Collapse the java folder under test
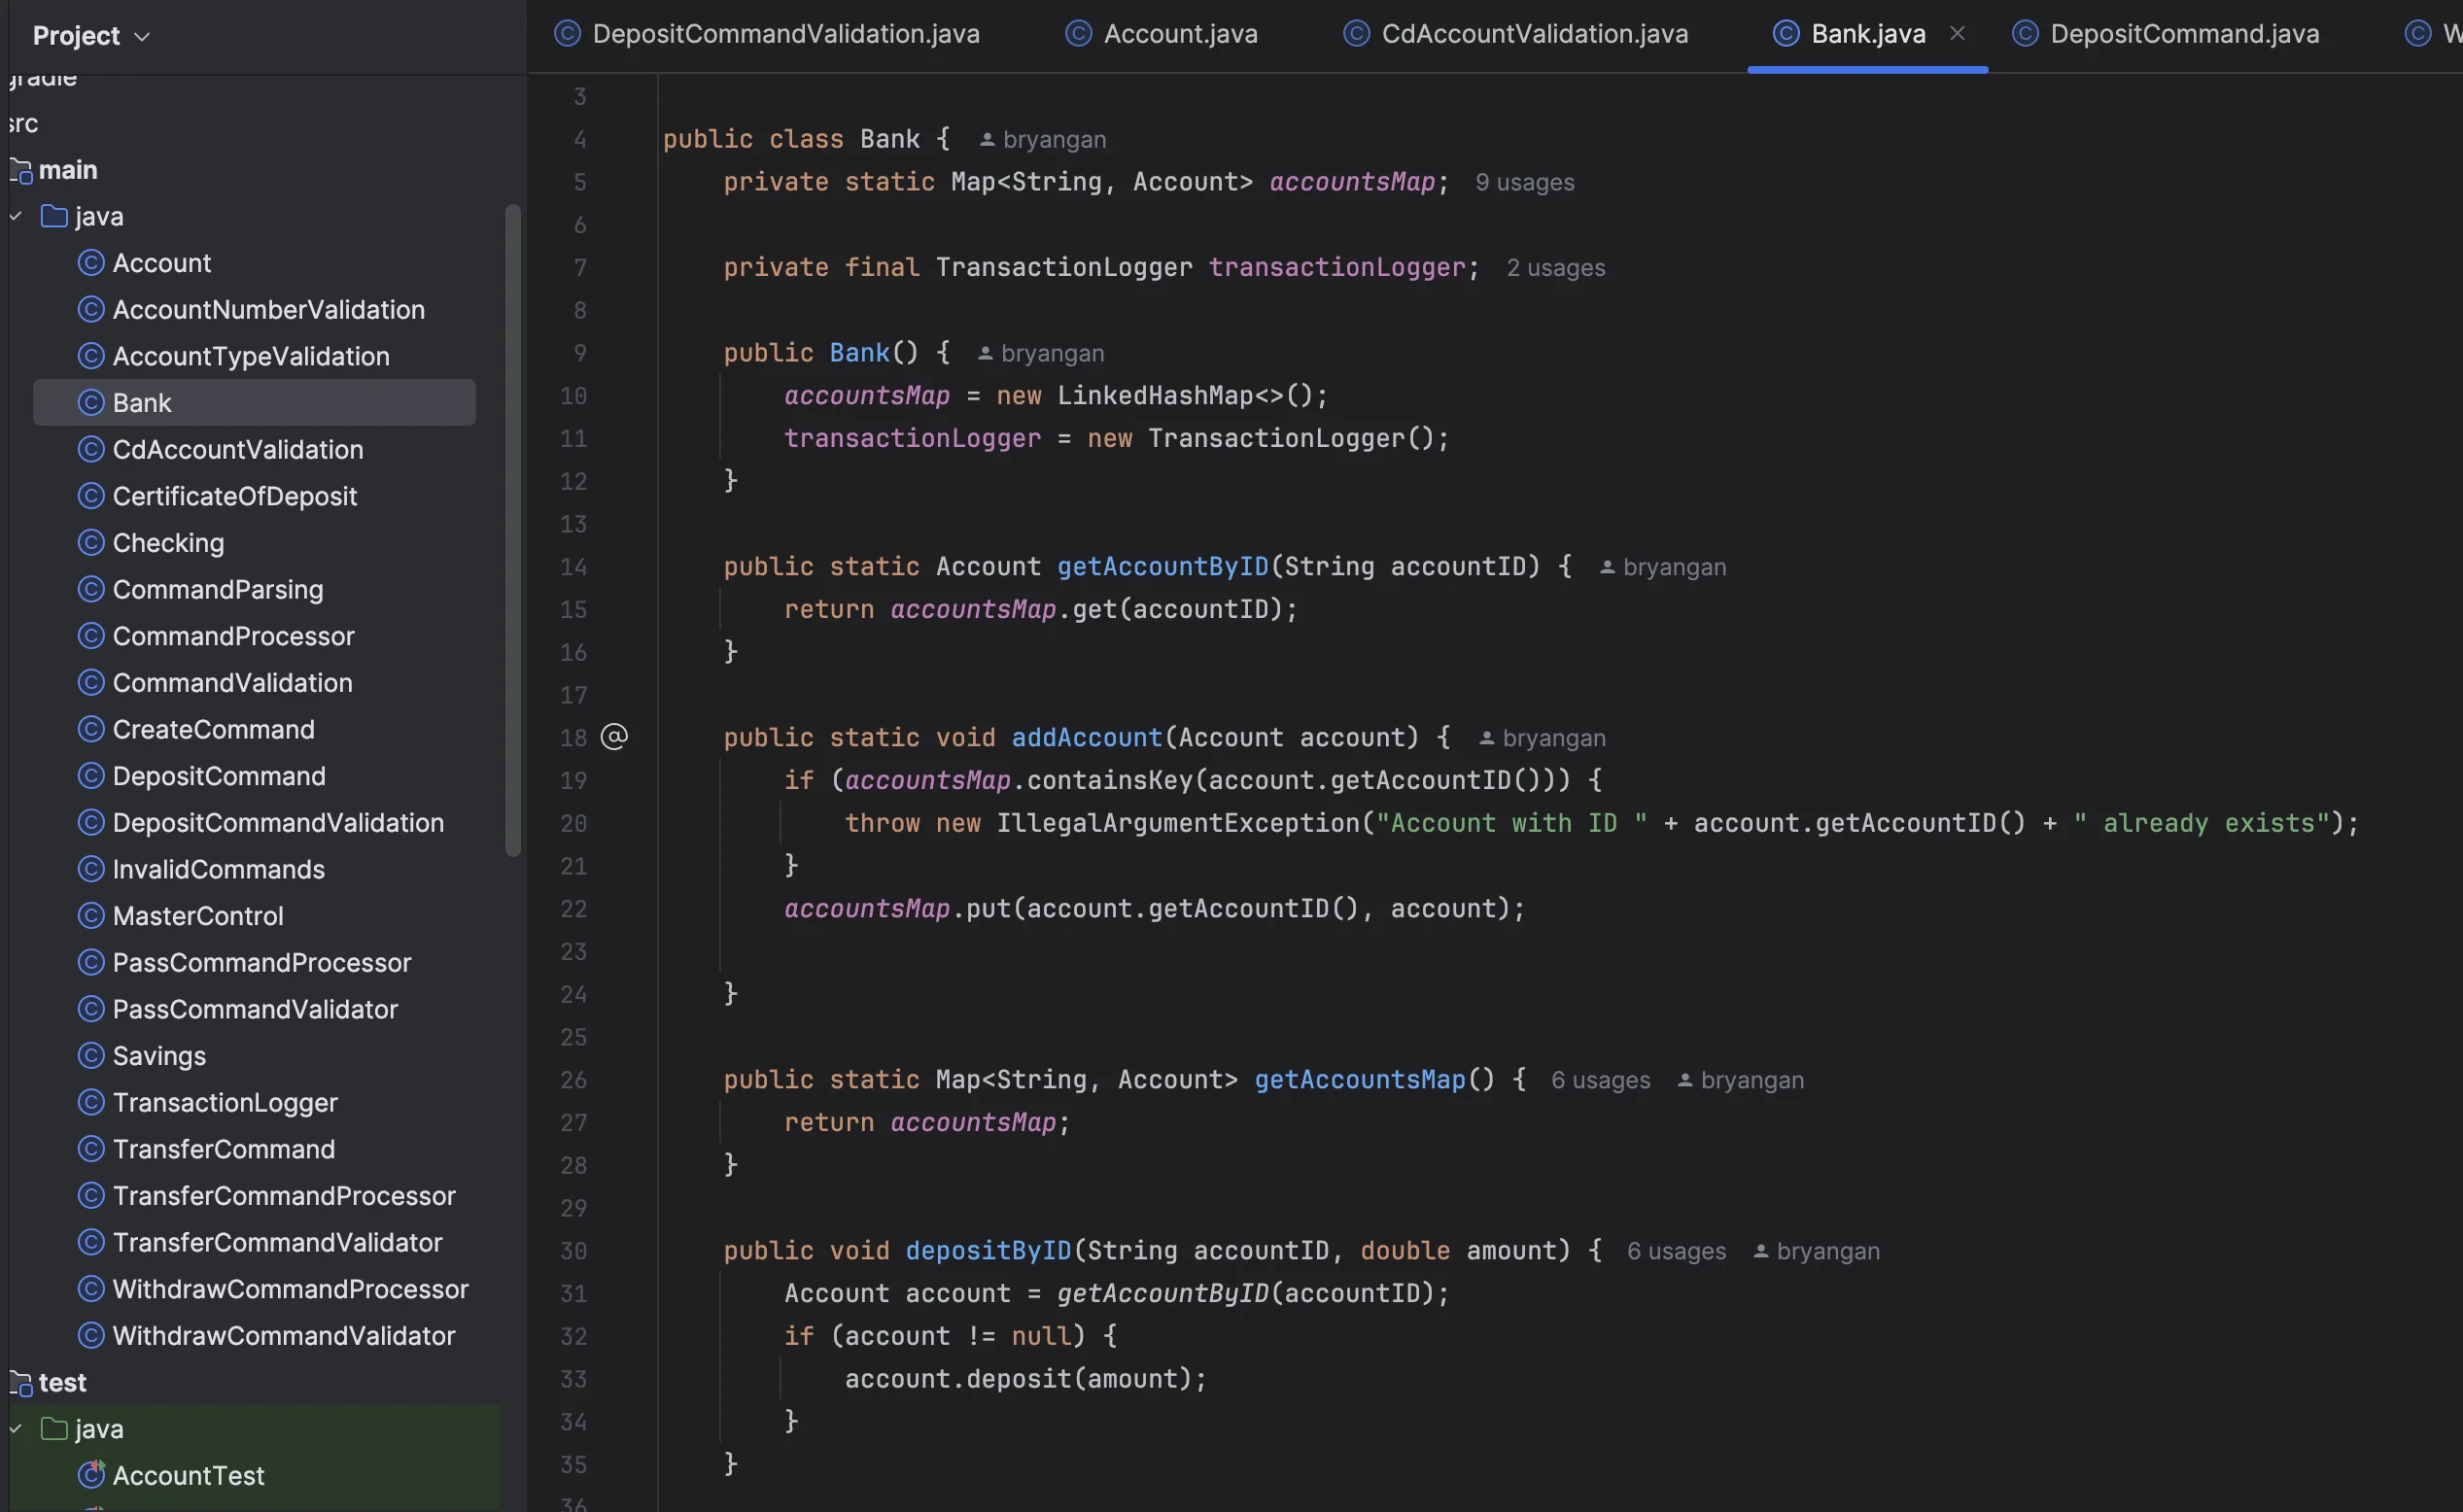 click(x=16, y=1429)
